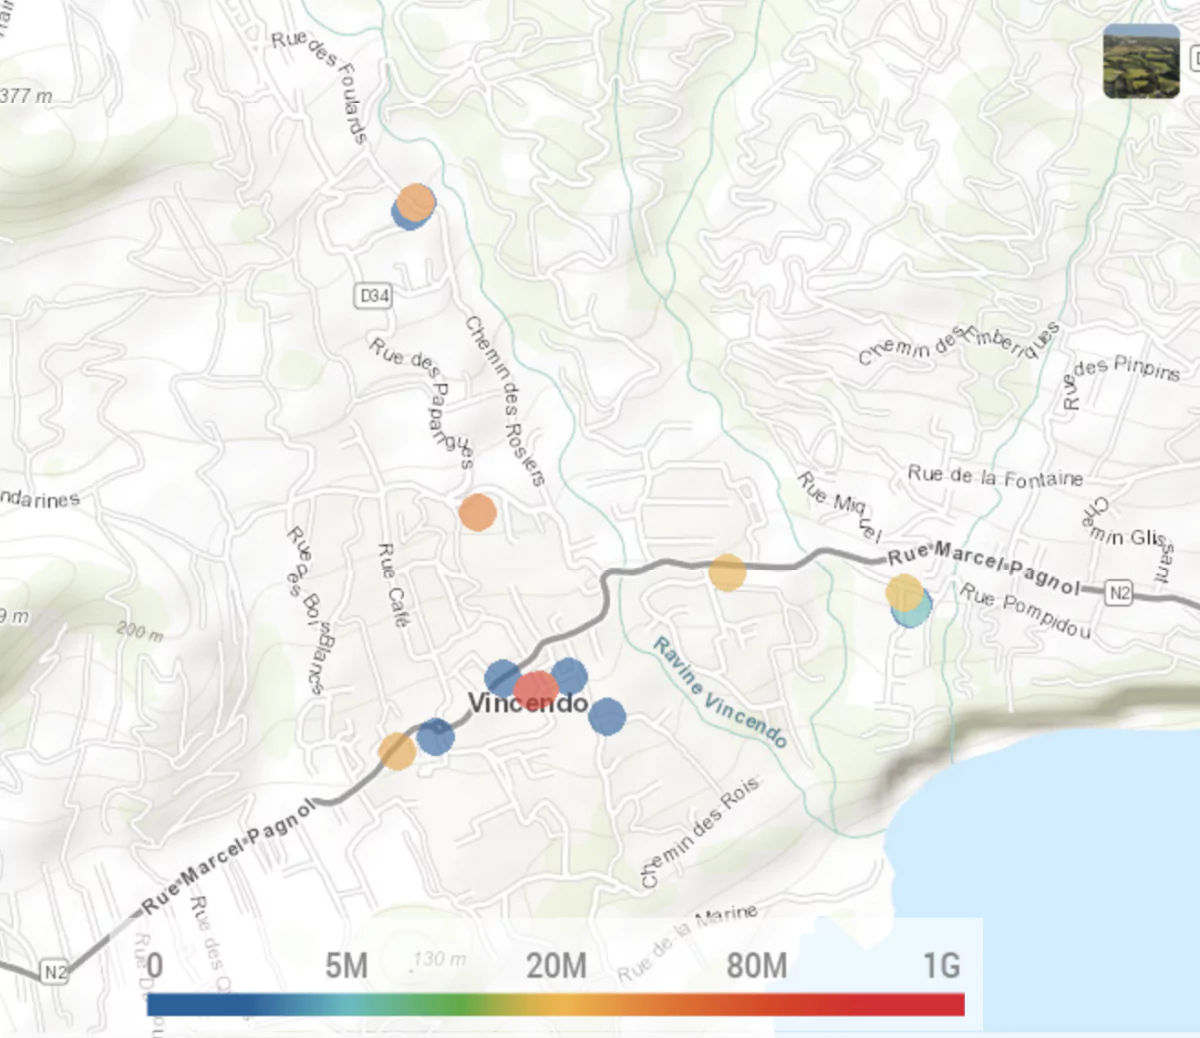Select the blue marker adjacent to southwest yellow marker
This screenshot has height=1038, width=1200.
pyautogui.click(x=436, y=737)
